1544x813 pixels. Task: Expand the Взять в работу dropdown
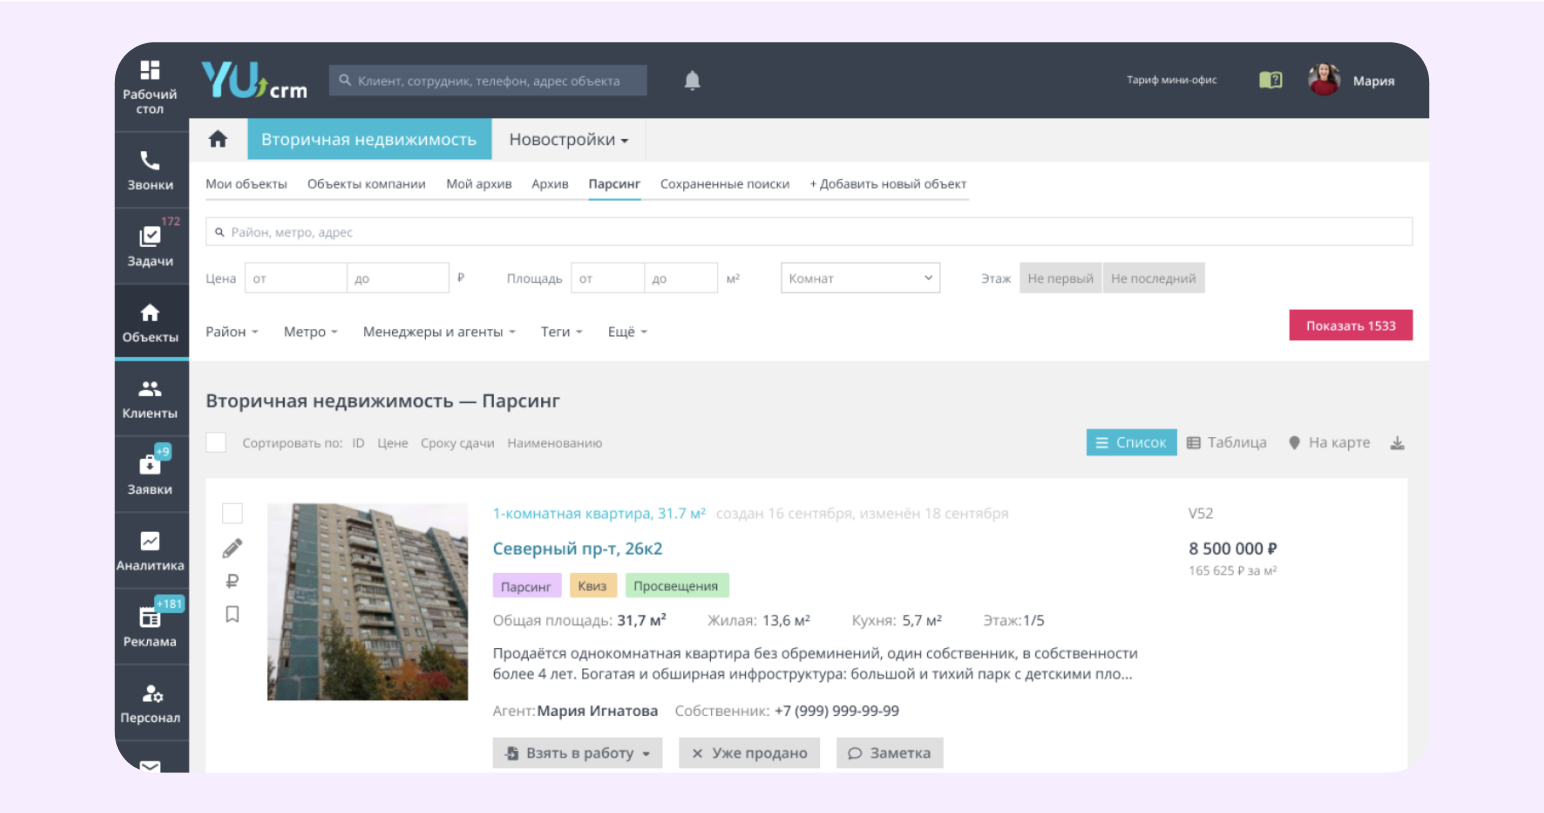578,753
